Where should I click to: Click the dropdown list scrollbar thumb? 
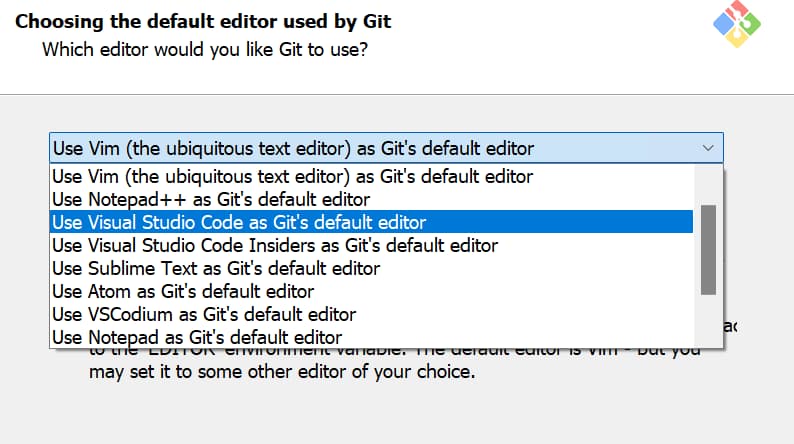pos(708,250)
